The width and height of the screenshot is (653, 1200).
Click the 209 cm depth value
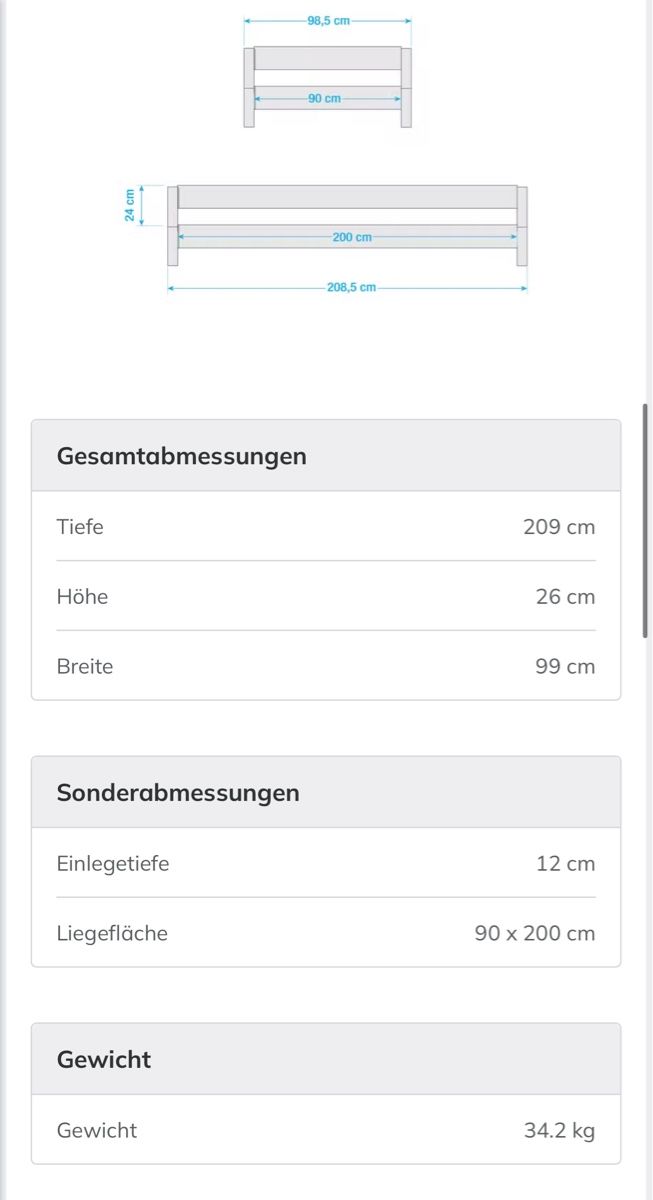click(x=559, y=526)
